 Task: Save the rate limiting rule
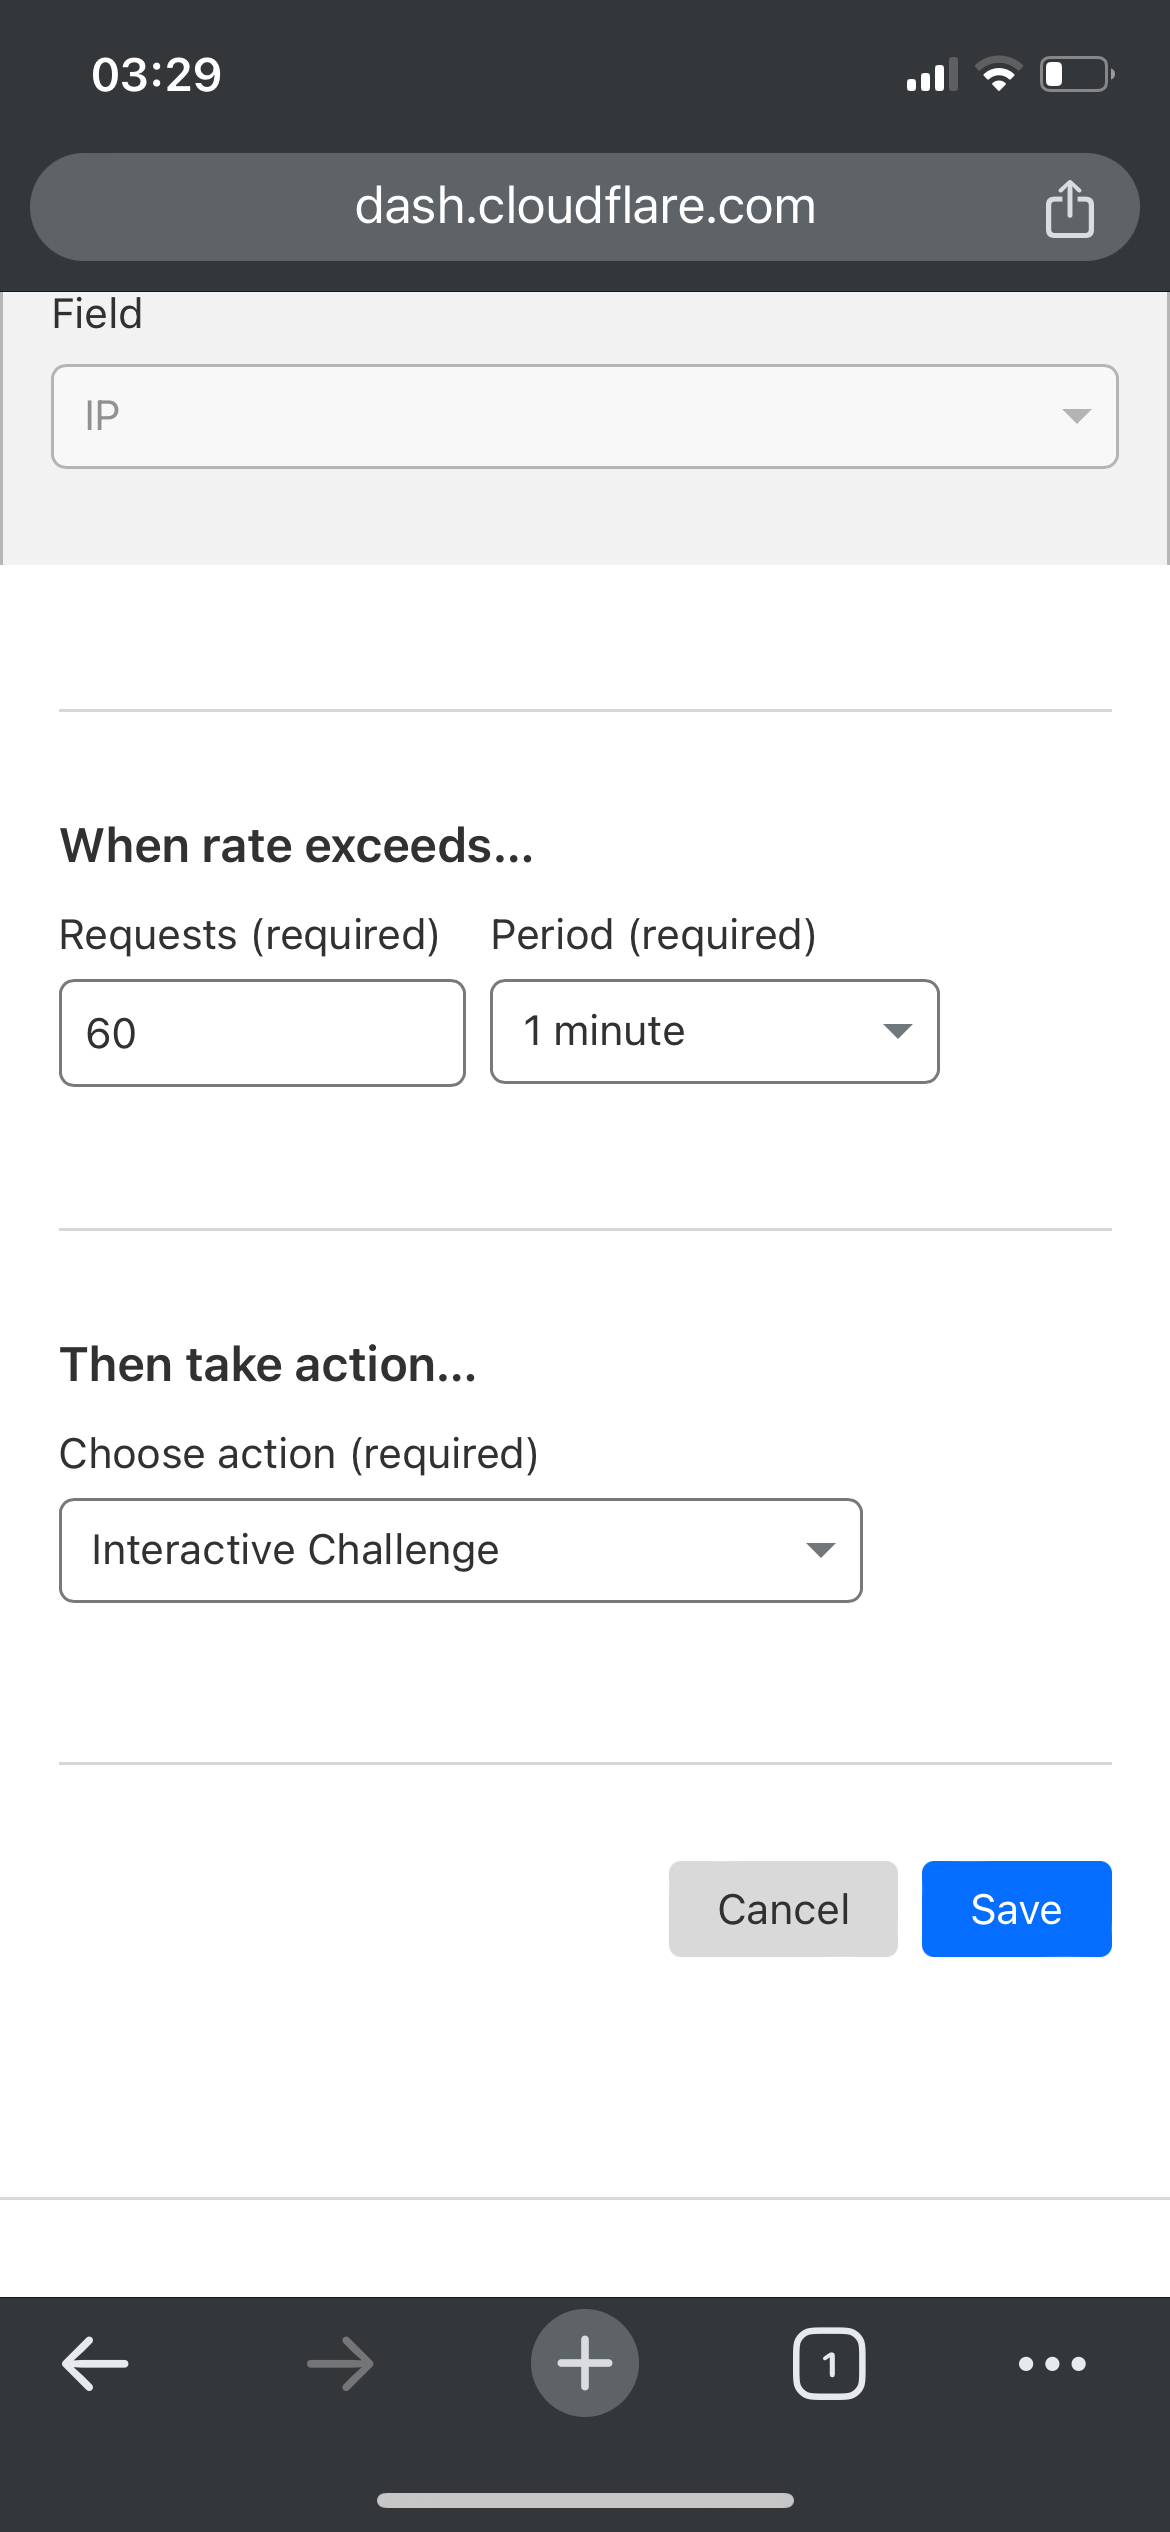click(x=1016, y=1909)
